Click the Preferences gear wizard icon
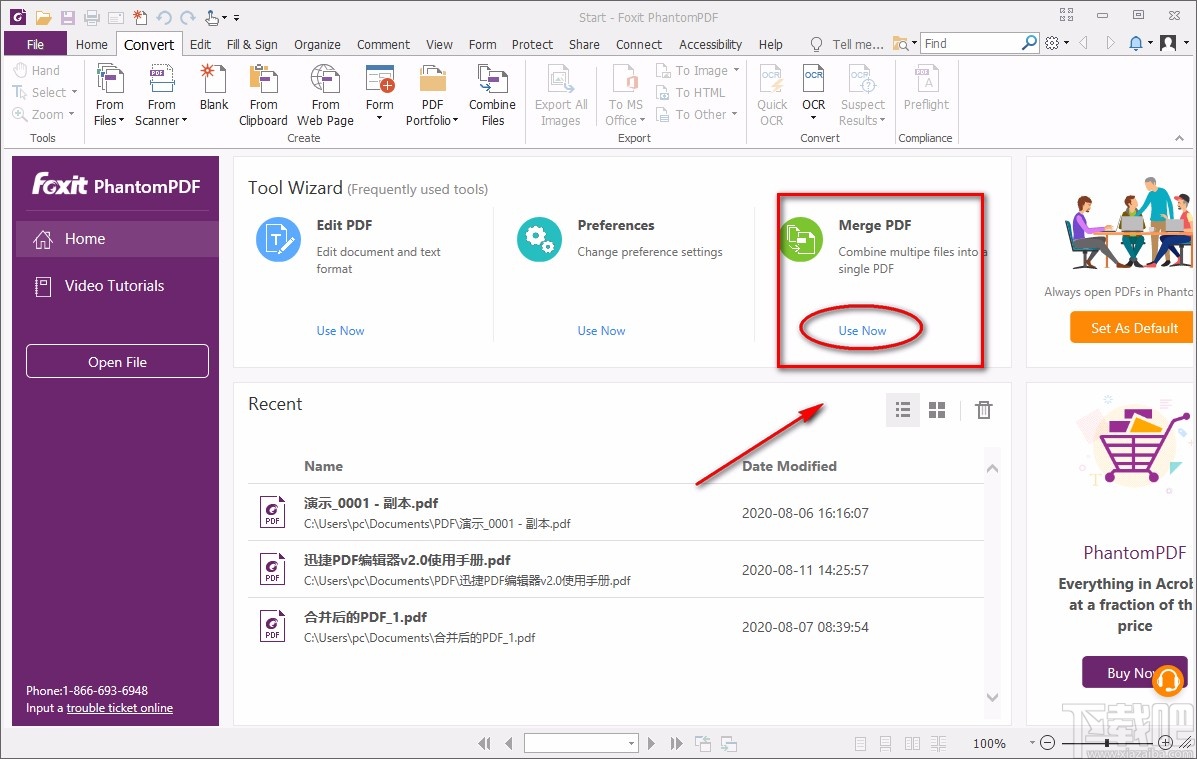 coord(539,239)
